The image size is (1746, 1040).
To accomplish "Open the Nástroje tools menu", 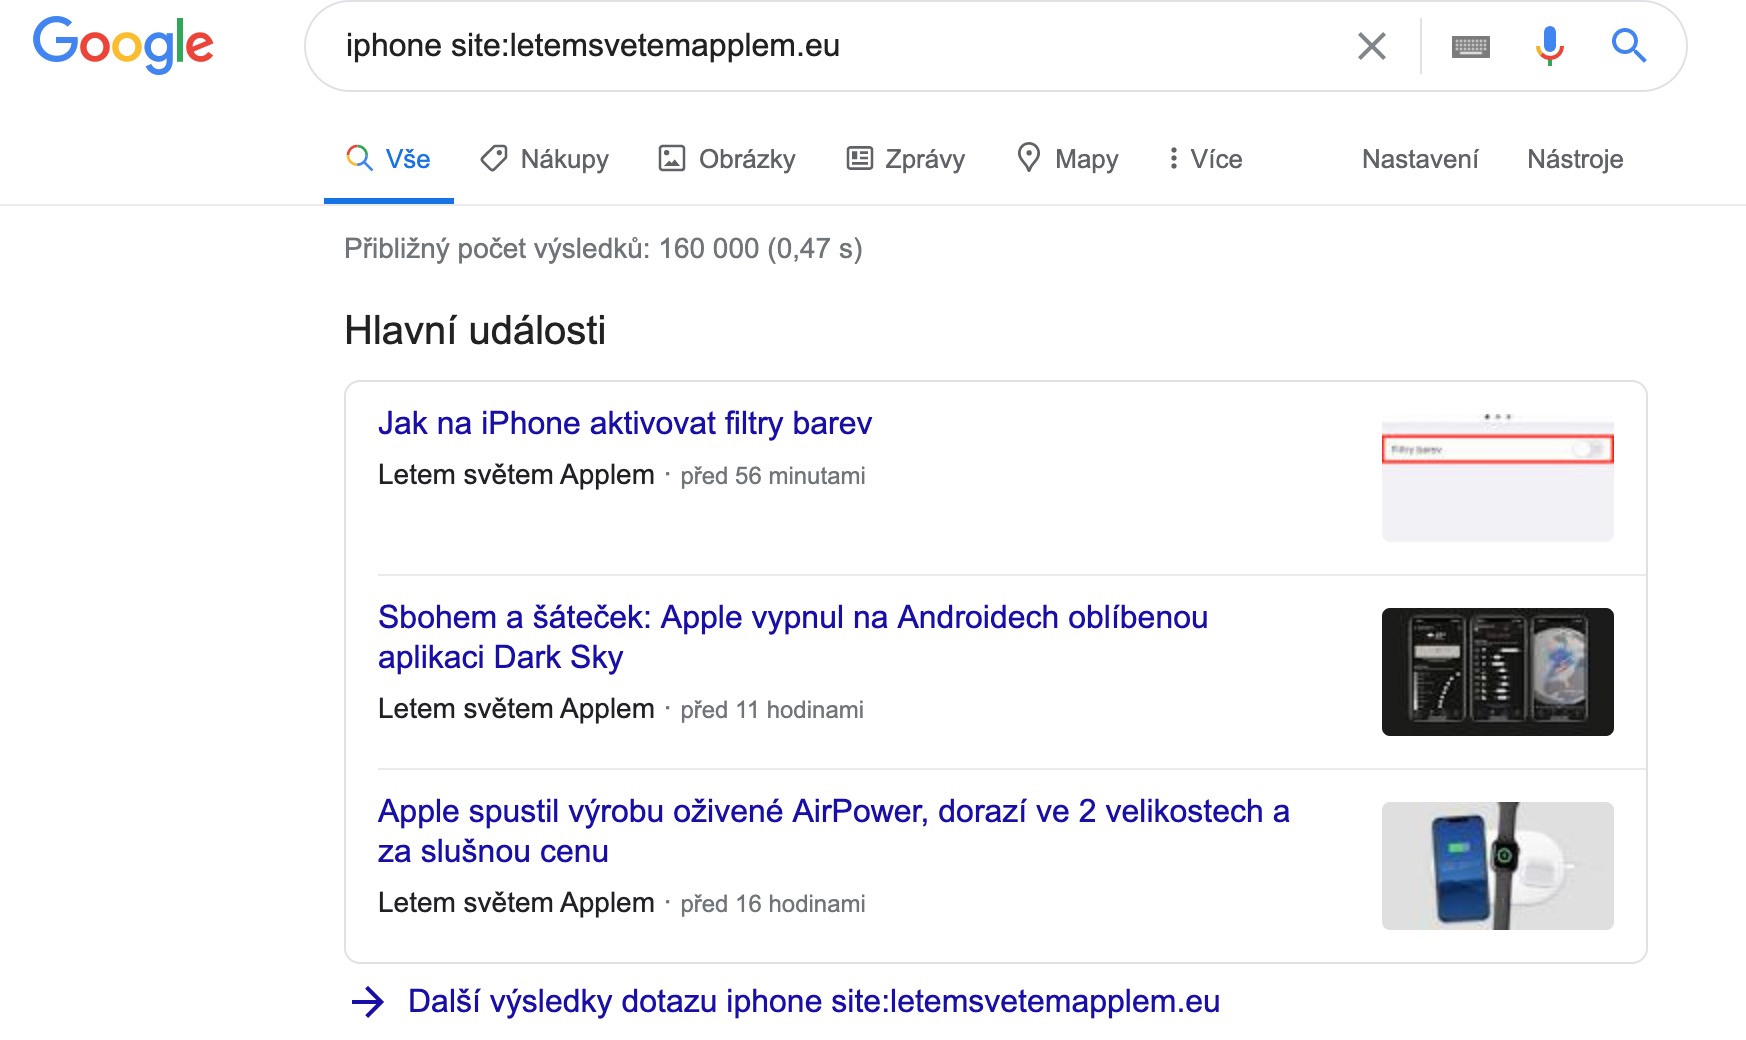I will coord(1574,159).
